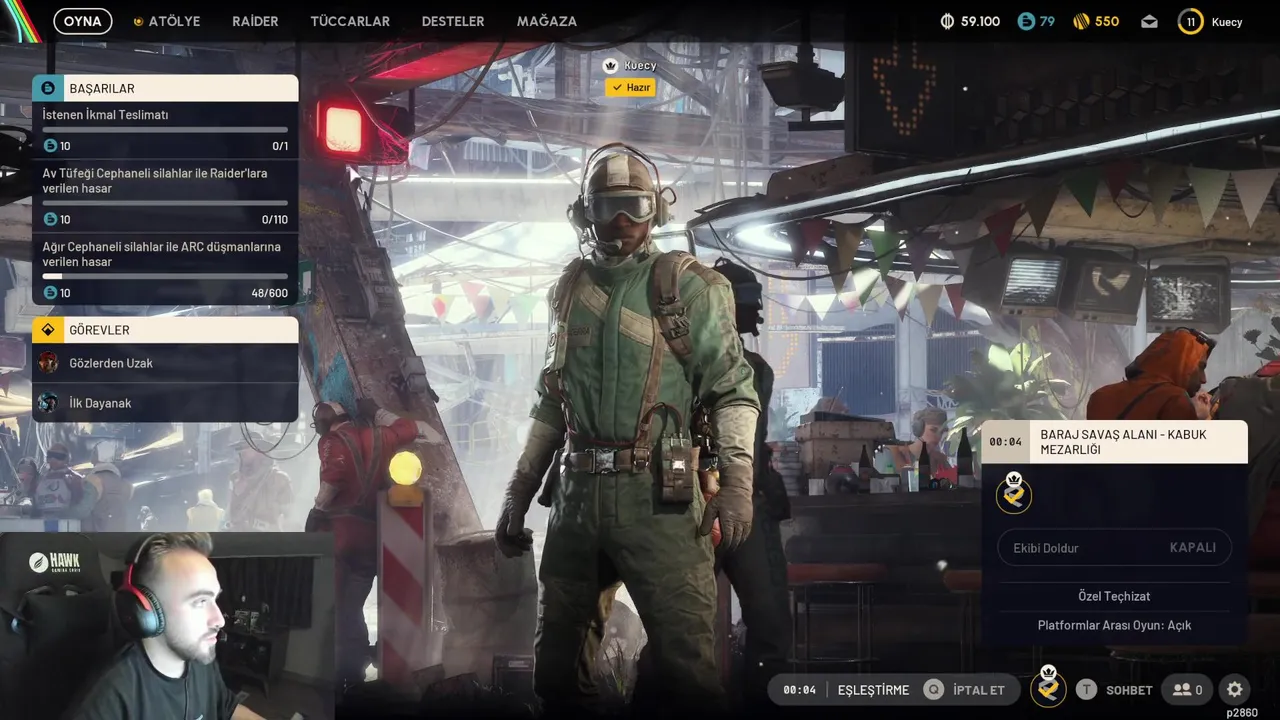Open the mail inbox icon
1280x720 pixels.
click(x=1149, y=21)
